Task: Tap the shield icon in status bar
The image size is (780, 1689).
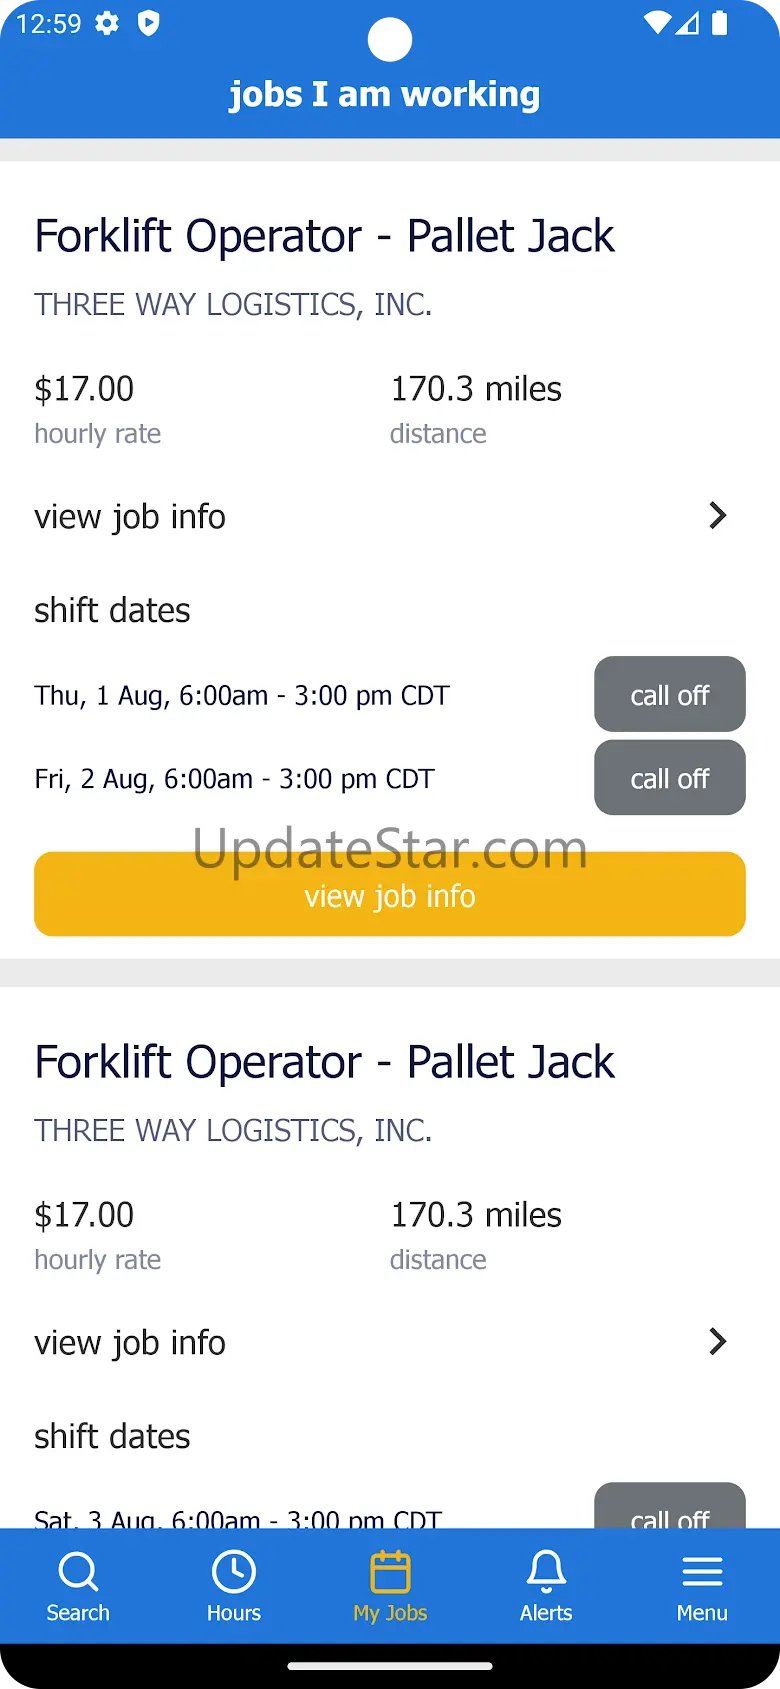Action: (148, 23)
